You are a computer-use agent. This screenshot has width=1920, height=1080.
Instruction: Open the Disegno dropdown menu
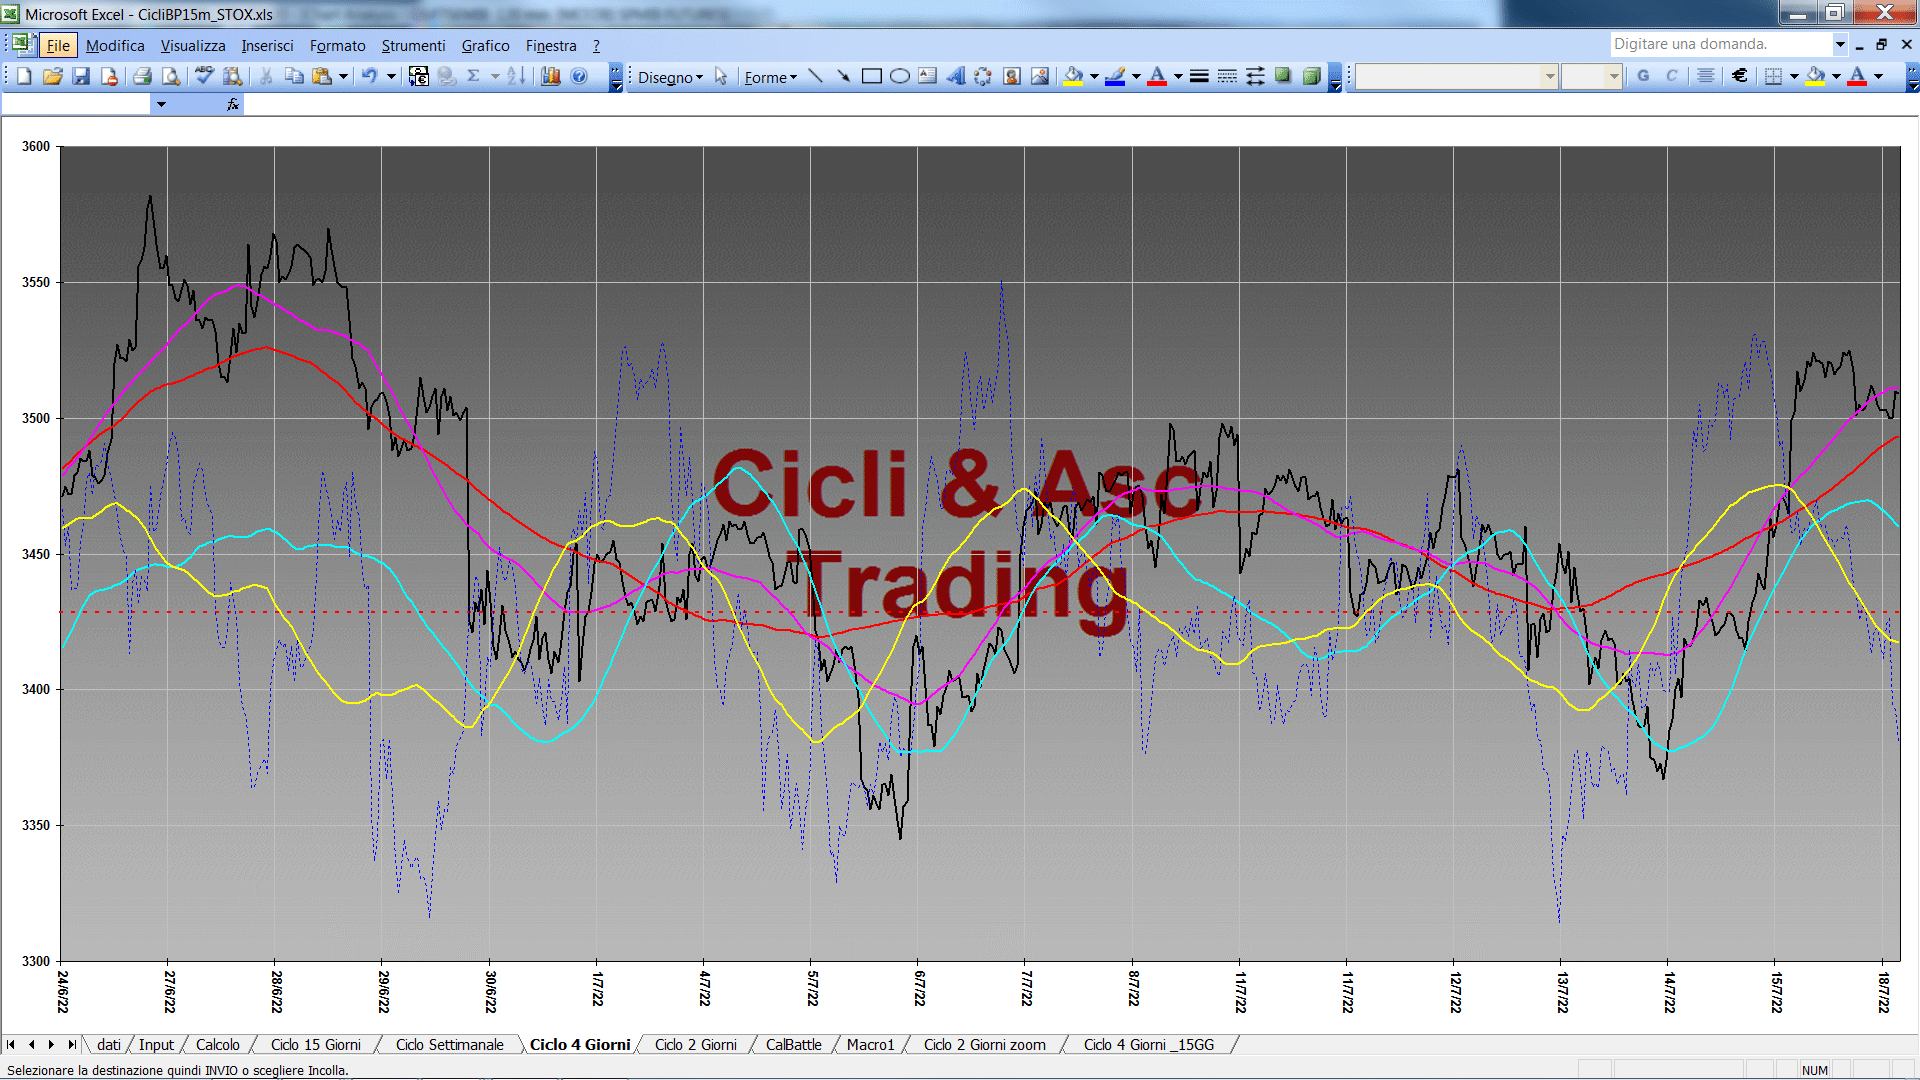(x=670, y=77)
